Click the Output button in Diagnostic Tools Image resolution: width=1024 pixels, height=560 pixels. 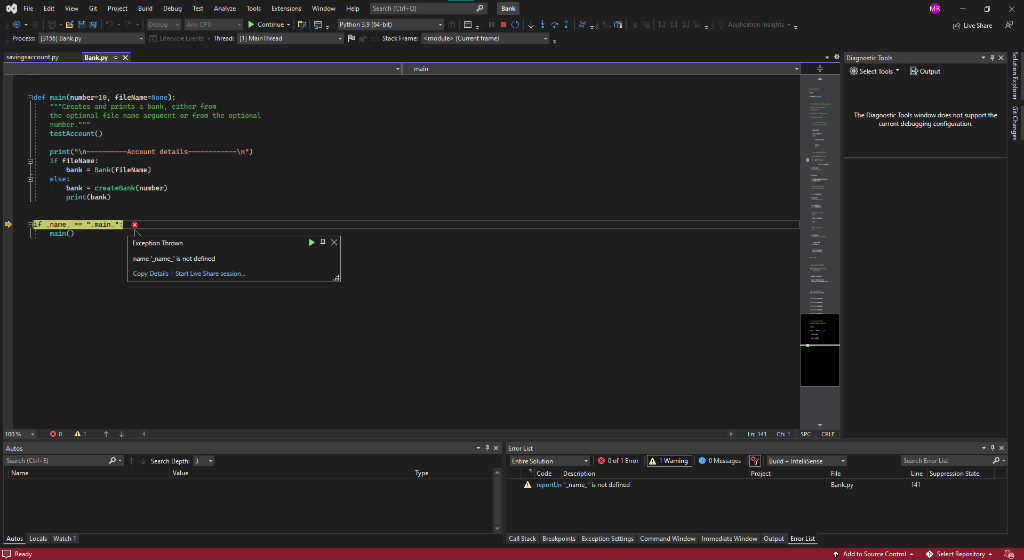pyautogui.click(x=925, y=71)
